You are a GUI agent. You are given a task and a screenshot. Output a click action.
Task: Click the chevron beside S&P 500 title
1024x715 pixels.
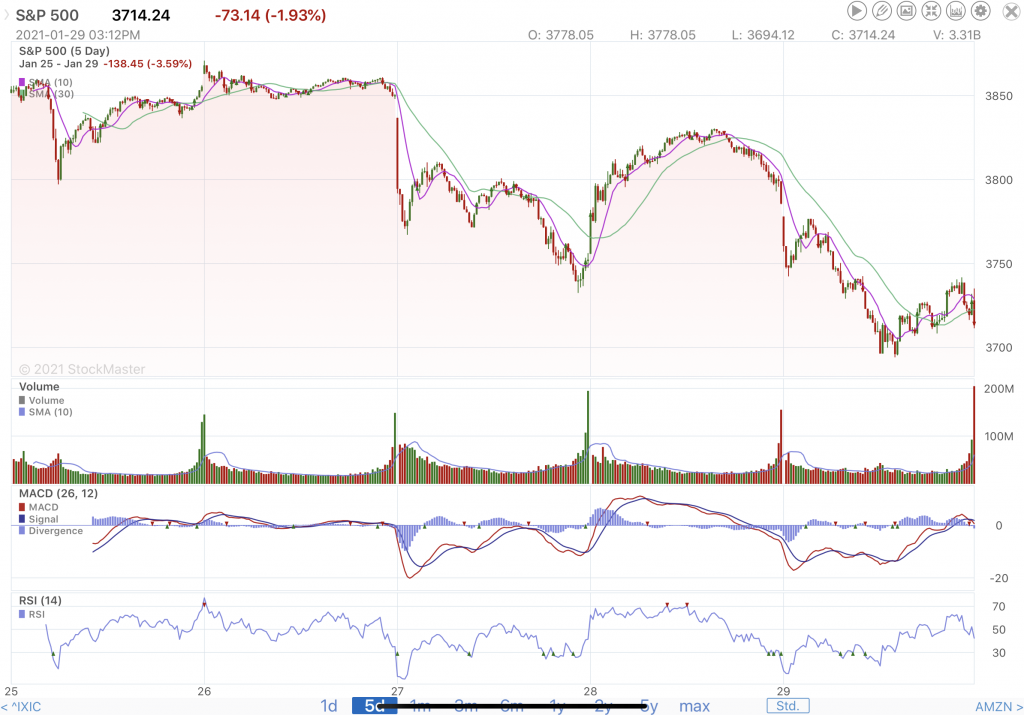[x=5, y=15]
